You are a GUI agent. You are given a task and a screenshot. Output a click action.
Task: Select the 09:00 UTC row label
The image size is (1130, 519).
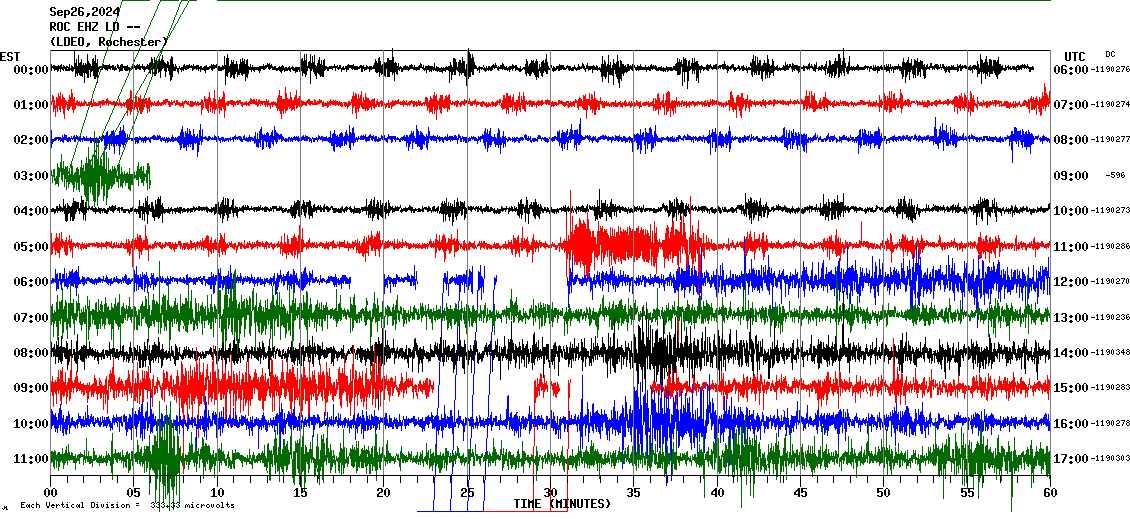(x=1071, y=176)
